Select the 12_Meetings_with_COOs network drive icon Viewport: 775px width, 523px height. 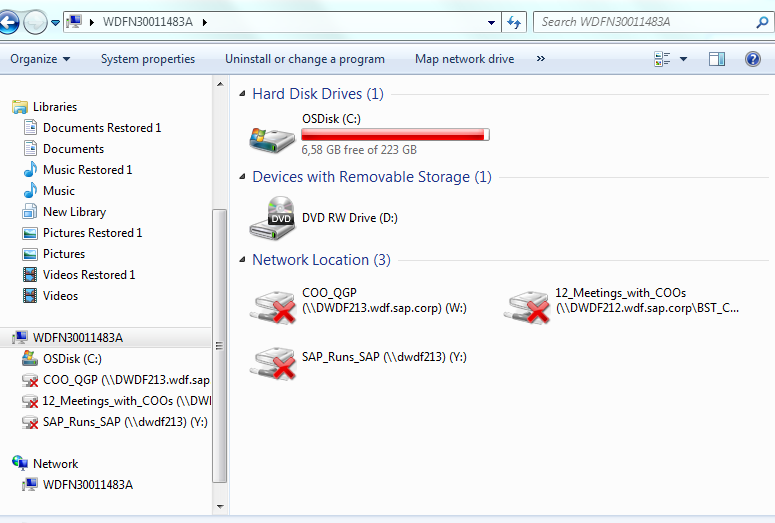pos(527,306)
